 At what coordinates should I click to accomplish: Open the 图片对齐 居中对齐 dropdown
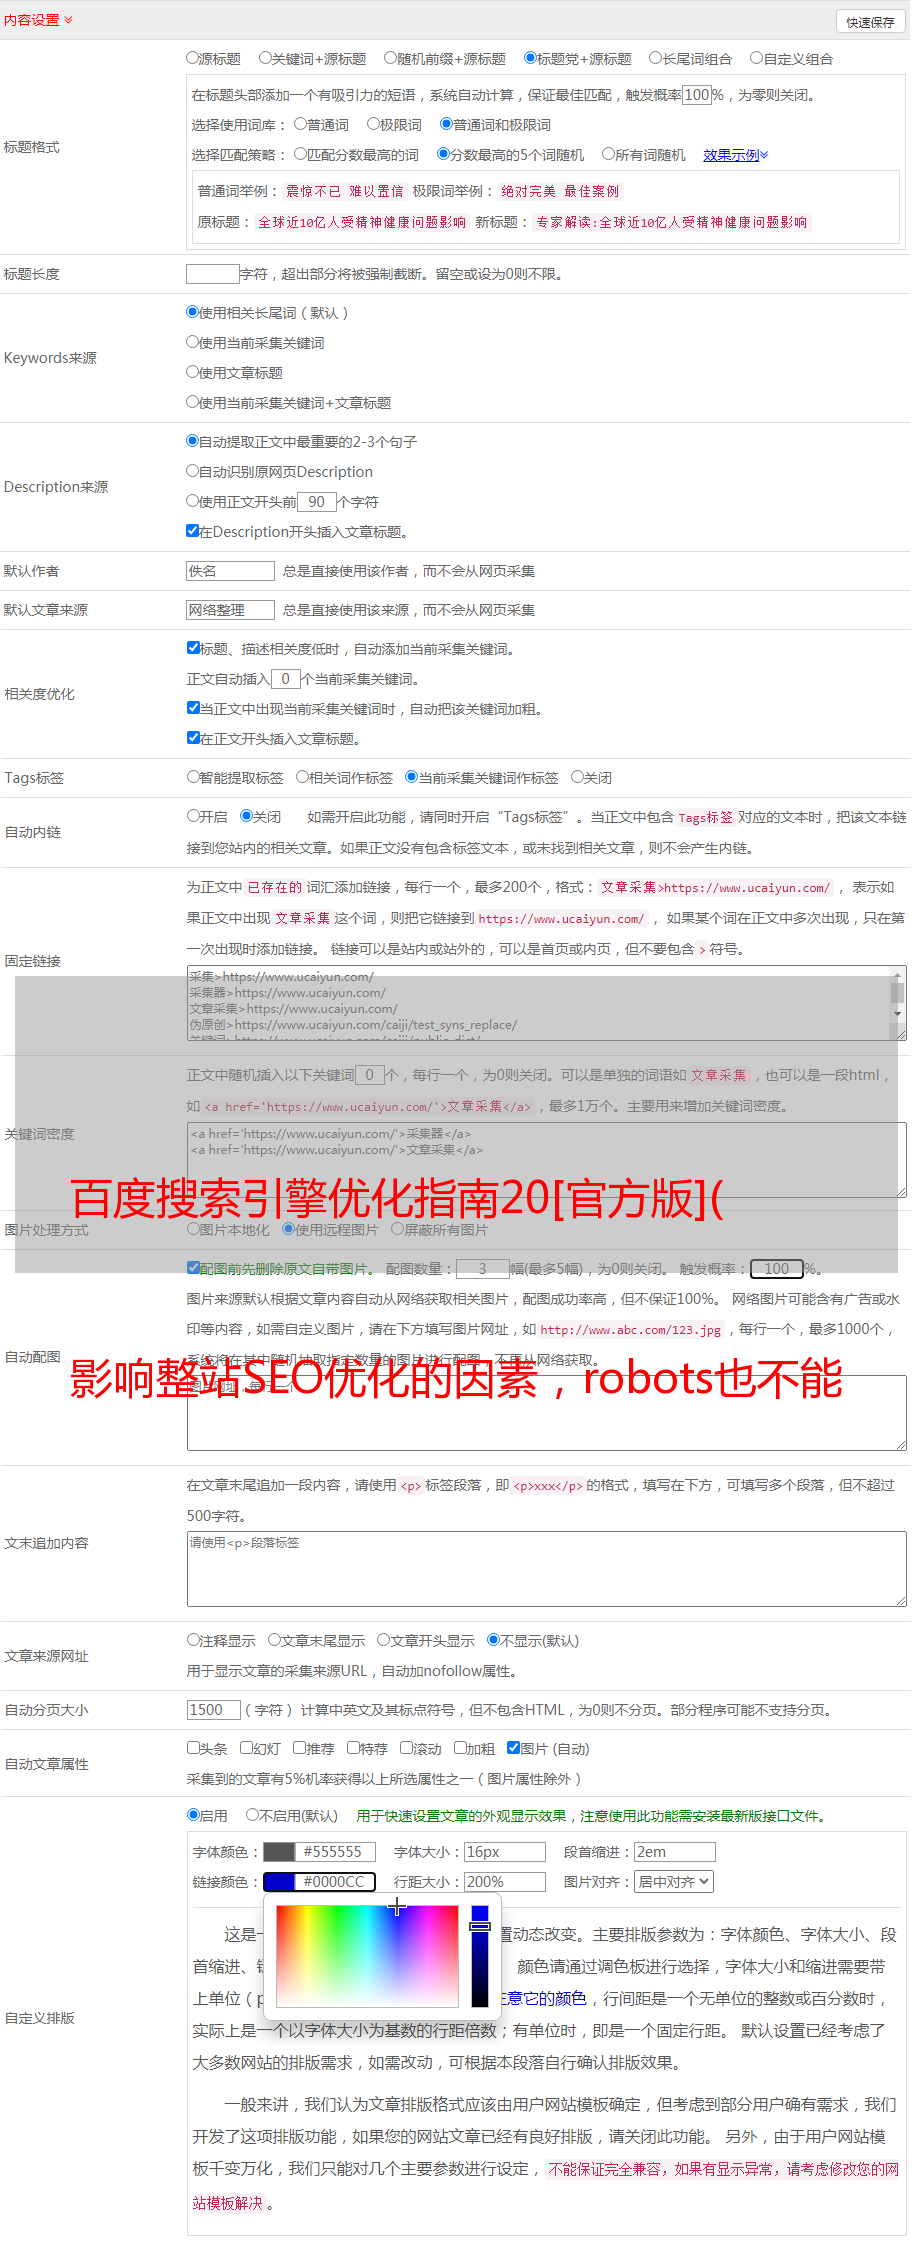pos(674,1882)
